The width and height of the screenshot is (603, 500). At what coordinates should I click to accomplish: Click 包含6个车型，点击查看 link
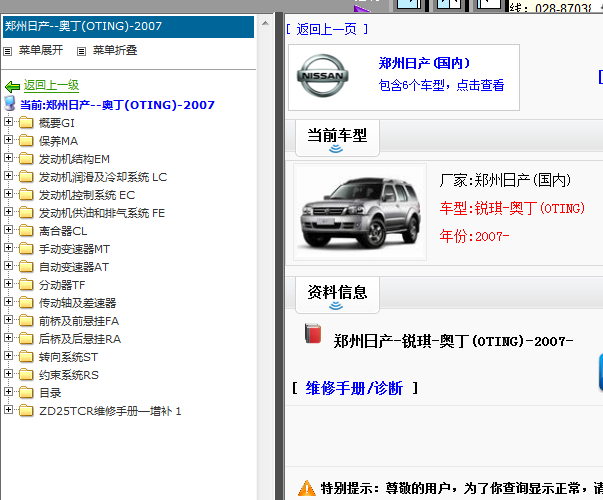441,85
